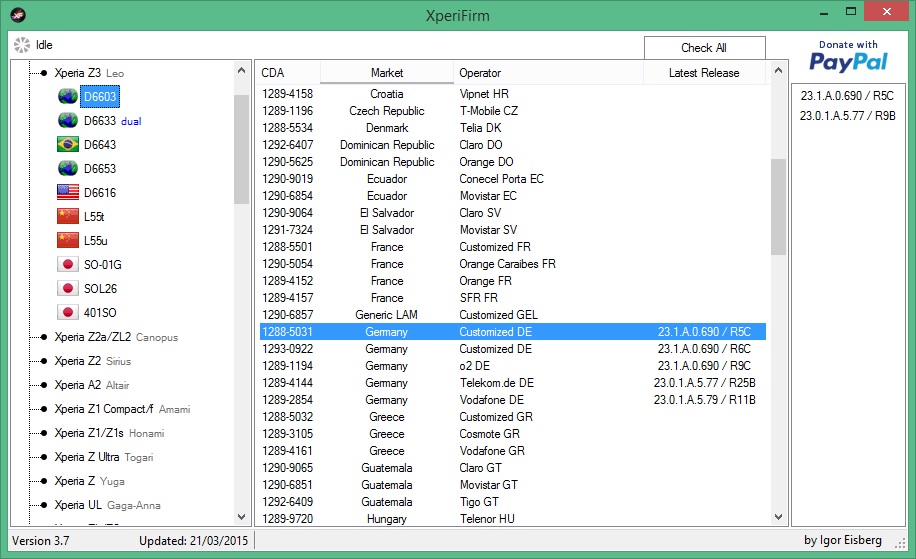Select the Telekom.de DE row

pyautogui.click(x=512, y=383)
